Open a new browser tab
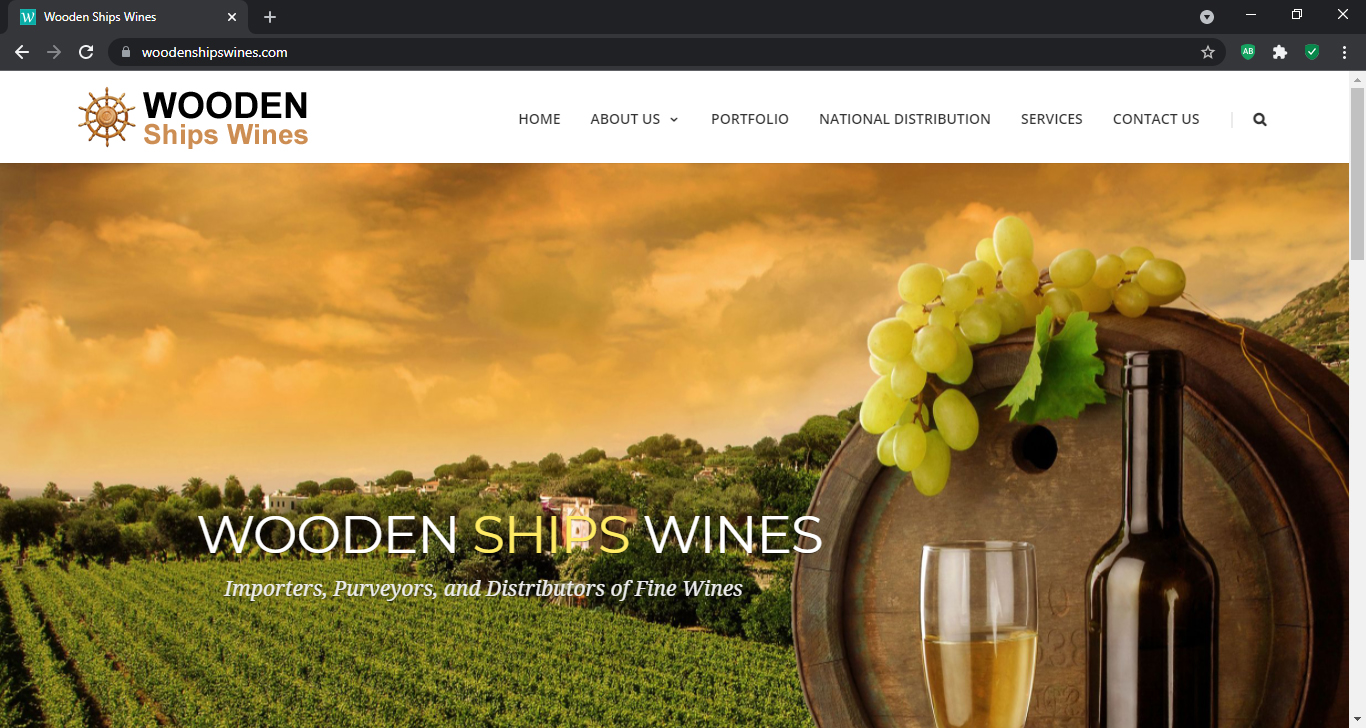Viewport: 1366px width, 728px height. (270, 17)
